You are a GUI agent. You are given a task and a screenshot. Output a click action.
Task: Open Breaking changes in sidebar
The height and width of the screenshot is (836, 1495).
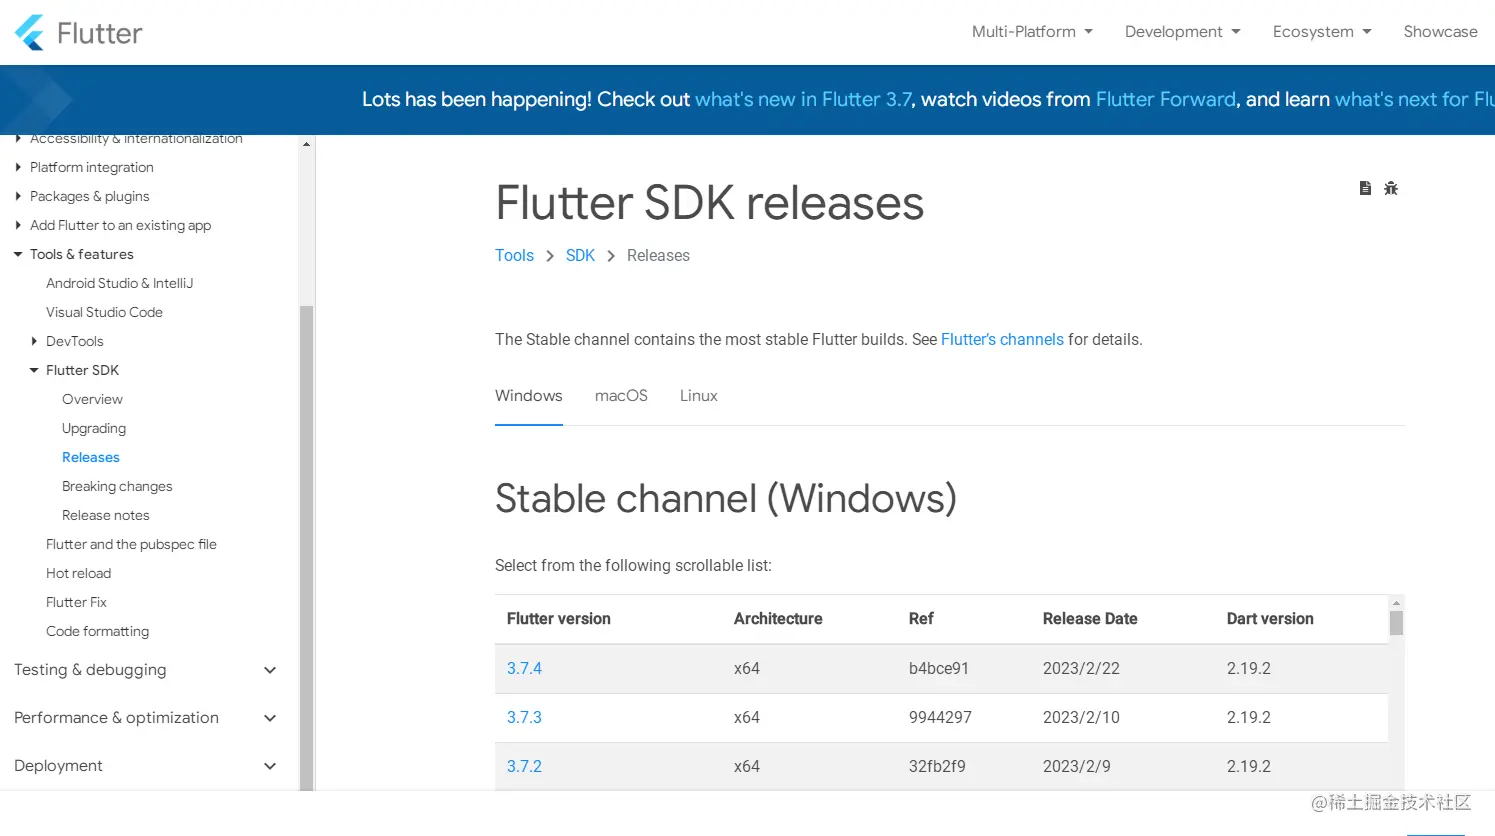tap(117, 486)
